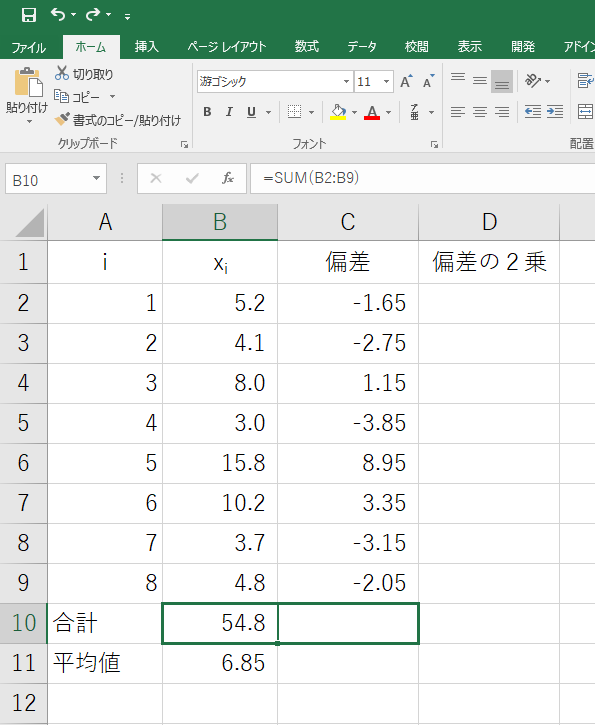Toggle the bottom align icon
Screen dimensions: 595x725
click(x=502, y=81)
